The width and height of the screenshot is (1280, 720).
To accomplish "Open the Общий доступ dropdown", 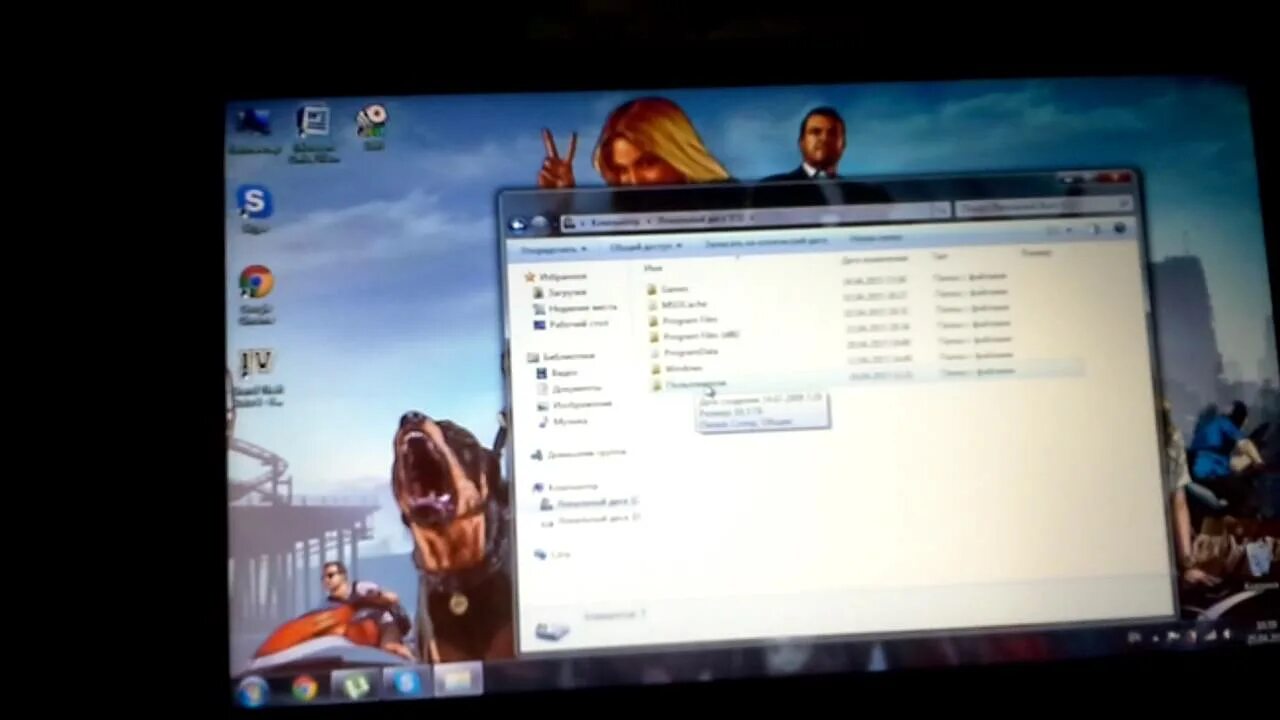I will click(645, 246).
